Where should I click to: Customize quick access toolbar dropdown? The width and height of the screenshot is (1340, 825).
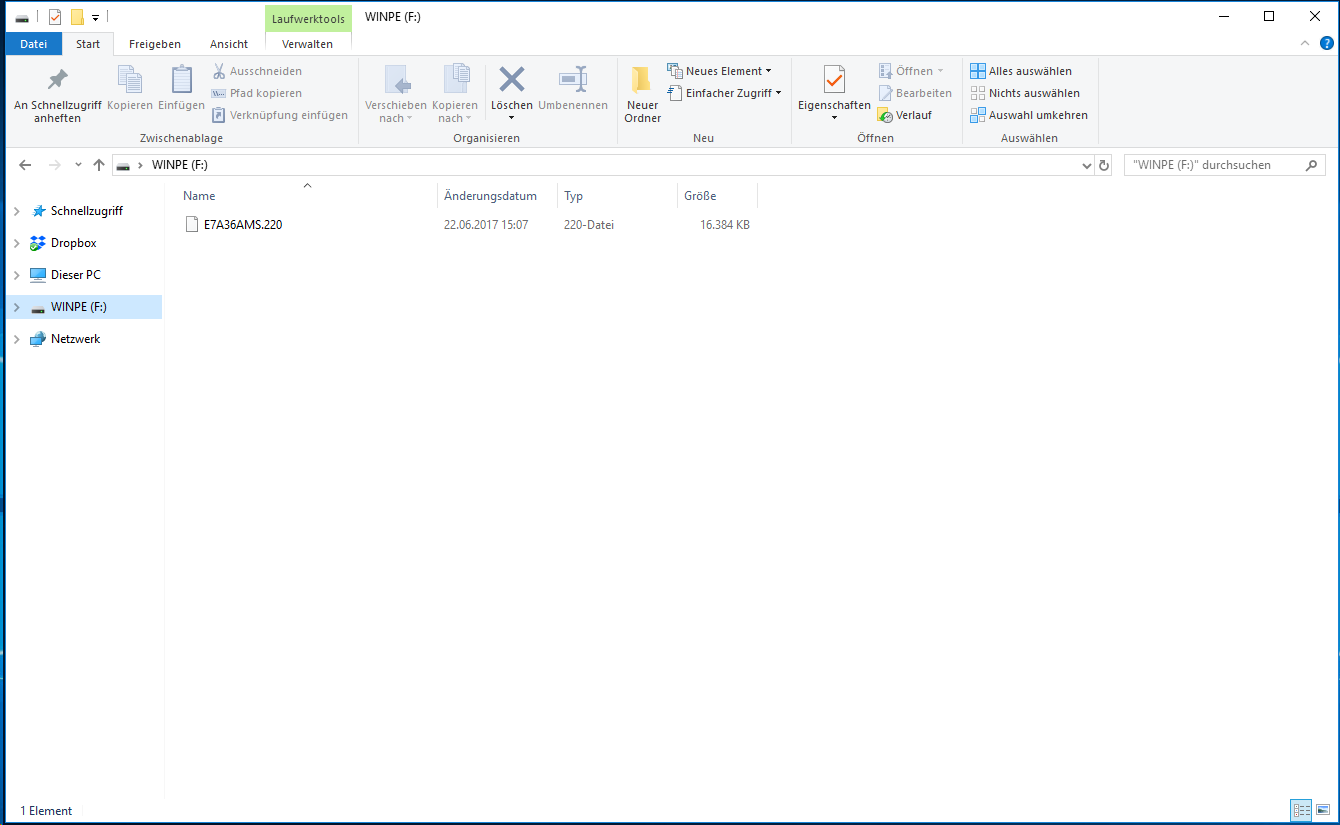pyautogui.click(x=95, y=17)
